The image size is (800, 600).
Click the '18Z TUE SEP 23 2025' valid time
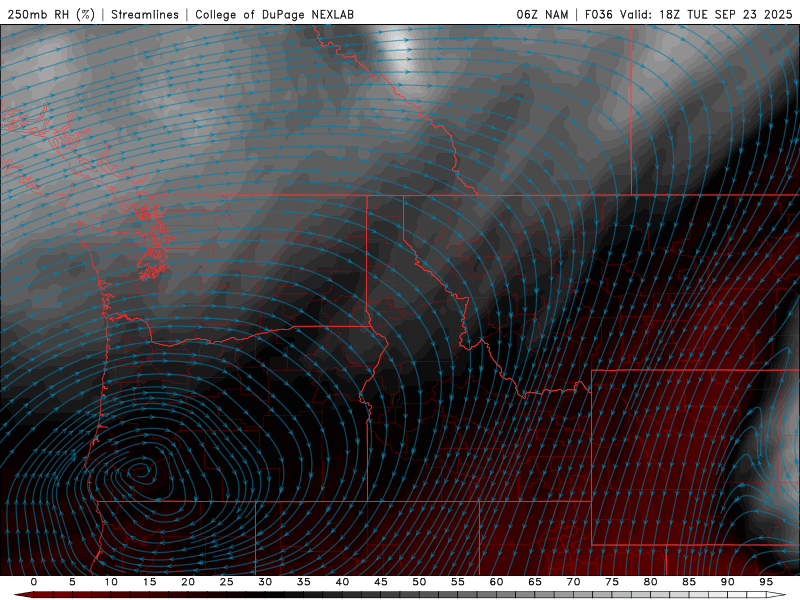tap(726, 14)
